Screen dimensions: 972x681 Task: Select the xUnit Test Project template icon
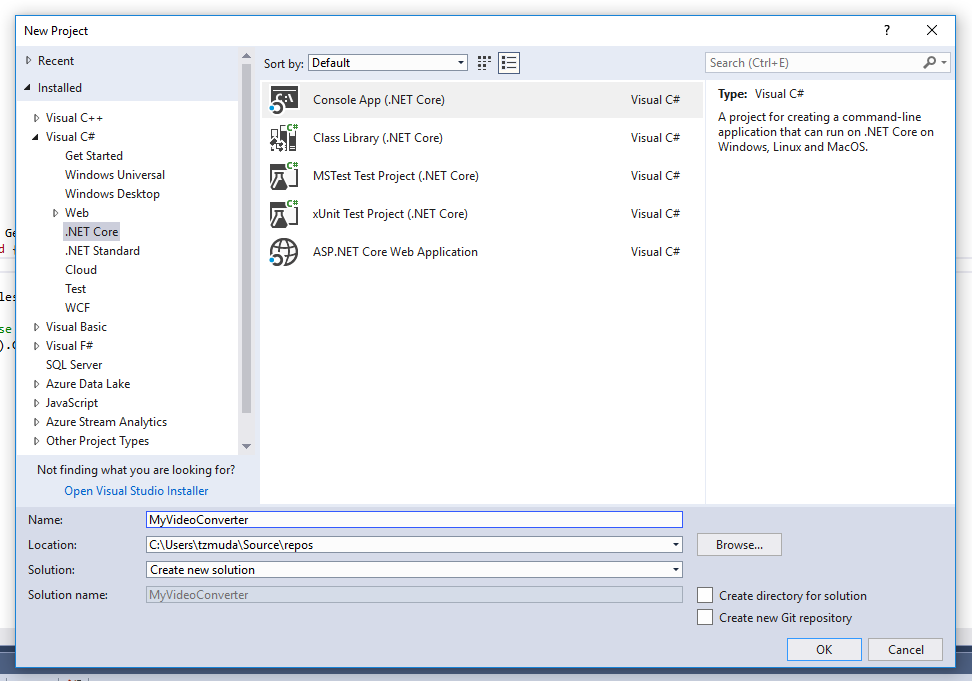coord(283,214)
